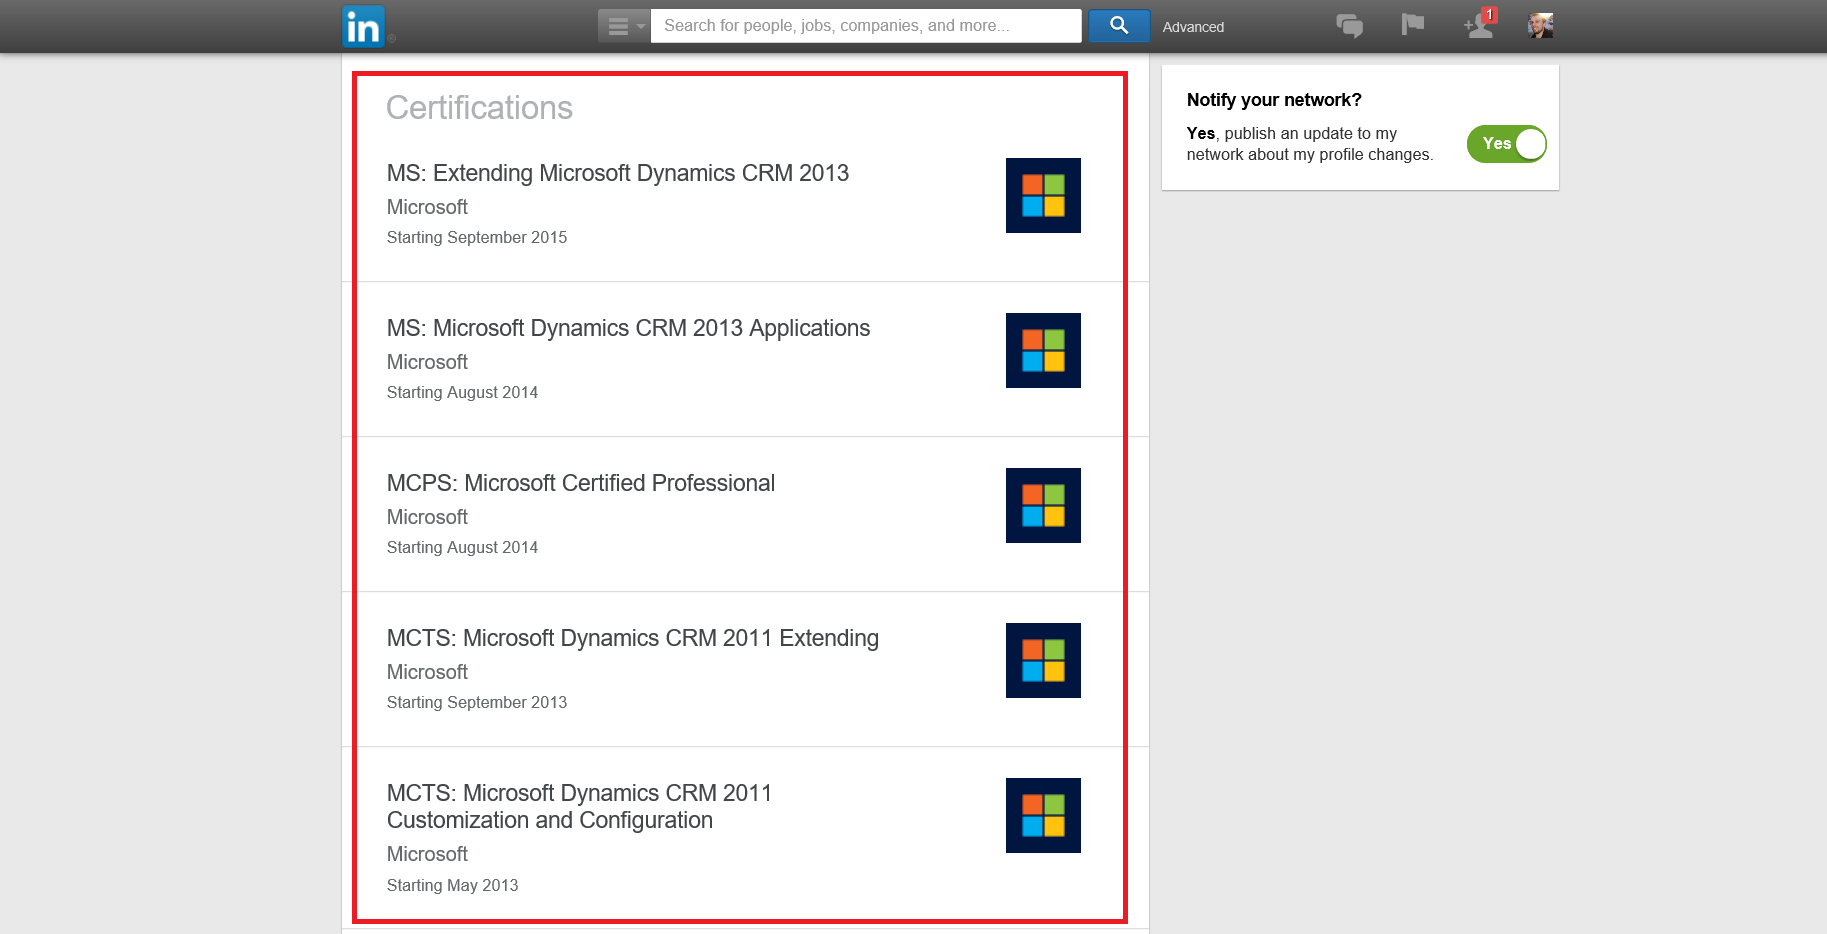Click Microsoft logo for CRM 2013 Applications
Viewport: 1827px width, 934px height.
tap(1043, 350)
